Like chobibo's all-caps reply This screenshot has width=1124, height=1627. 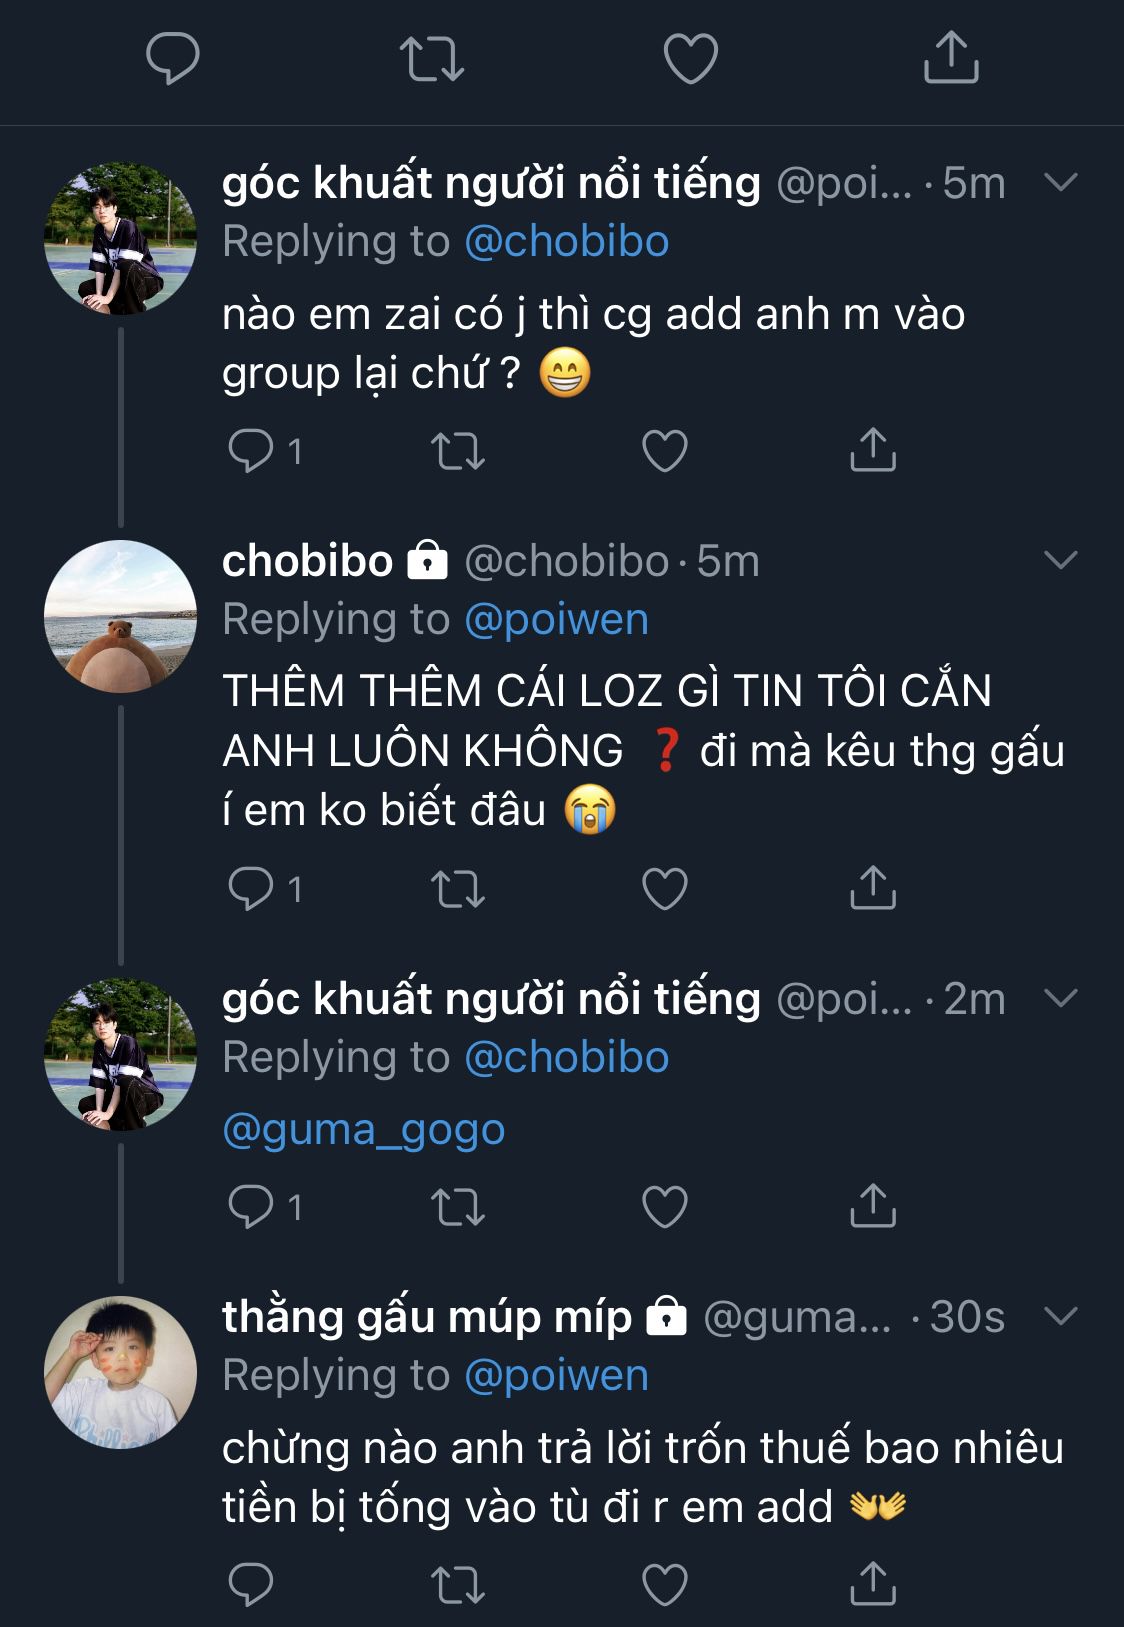pyautogui.click(x=665, y=889)
